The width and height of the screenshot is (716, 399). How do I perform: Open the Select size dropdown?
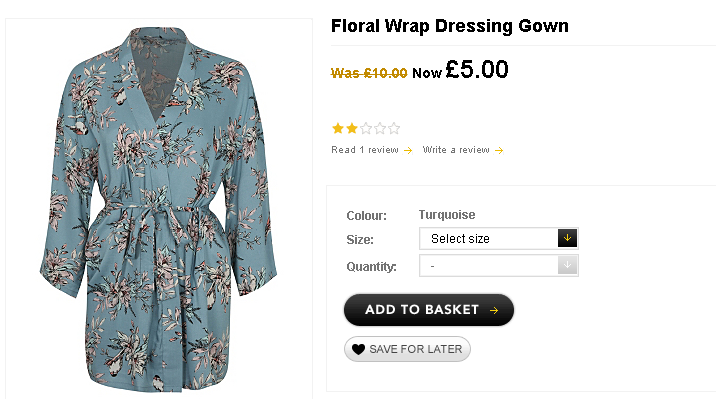[499, 238]
